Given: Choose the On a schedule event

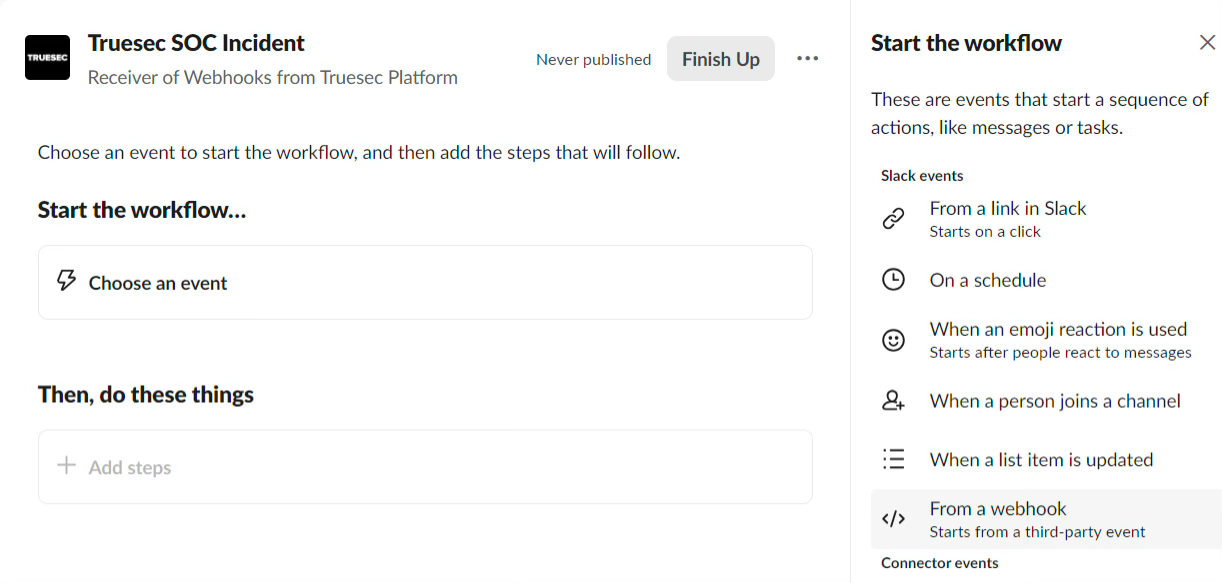Looking at the screenshot, I should pos(987,280).
